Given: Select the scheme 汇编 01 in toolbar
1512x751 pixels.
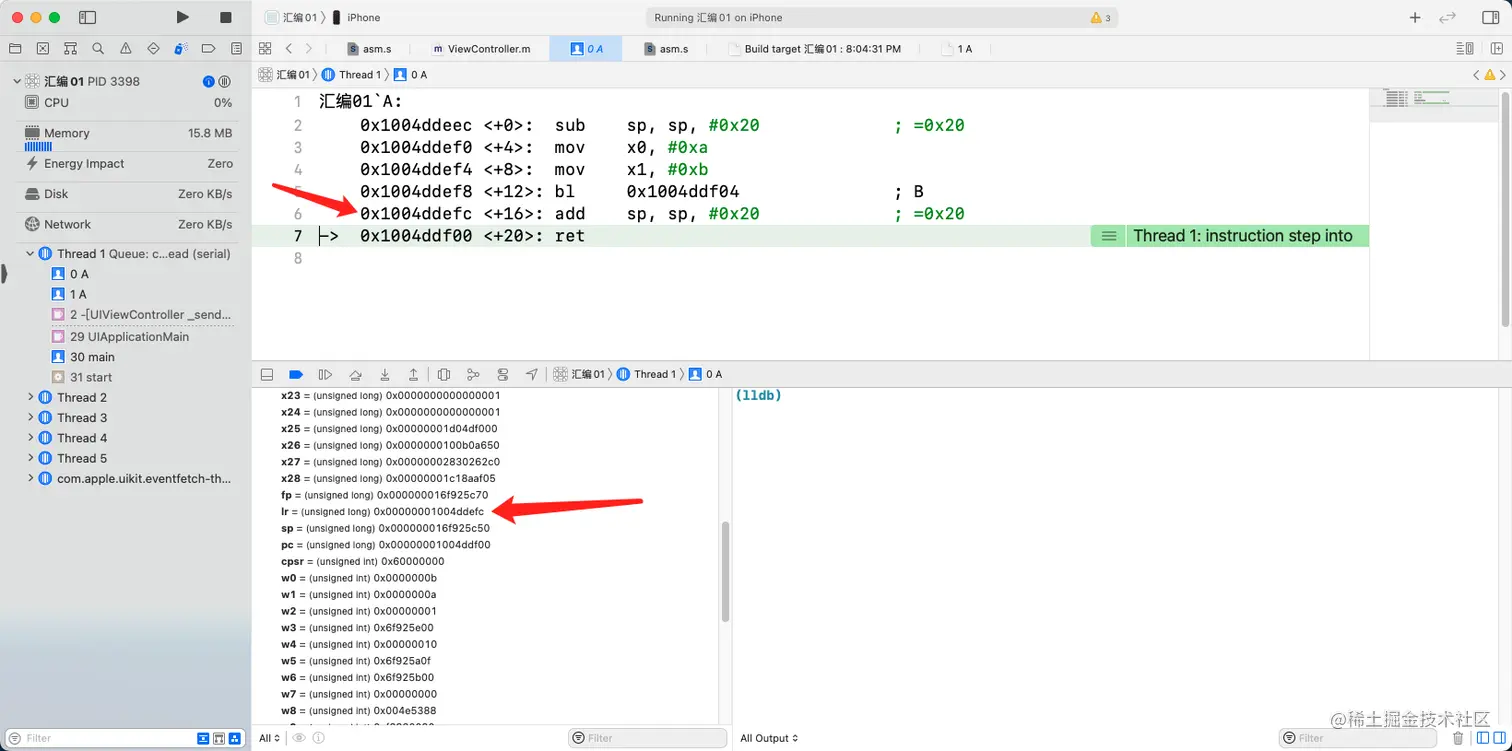Looking at the screenshot, I should click(x=292, y=17).
